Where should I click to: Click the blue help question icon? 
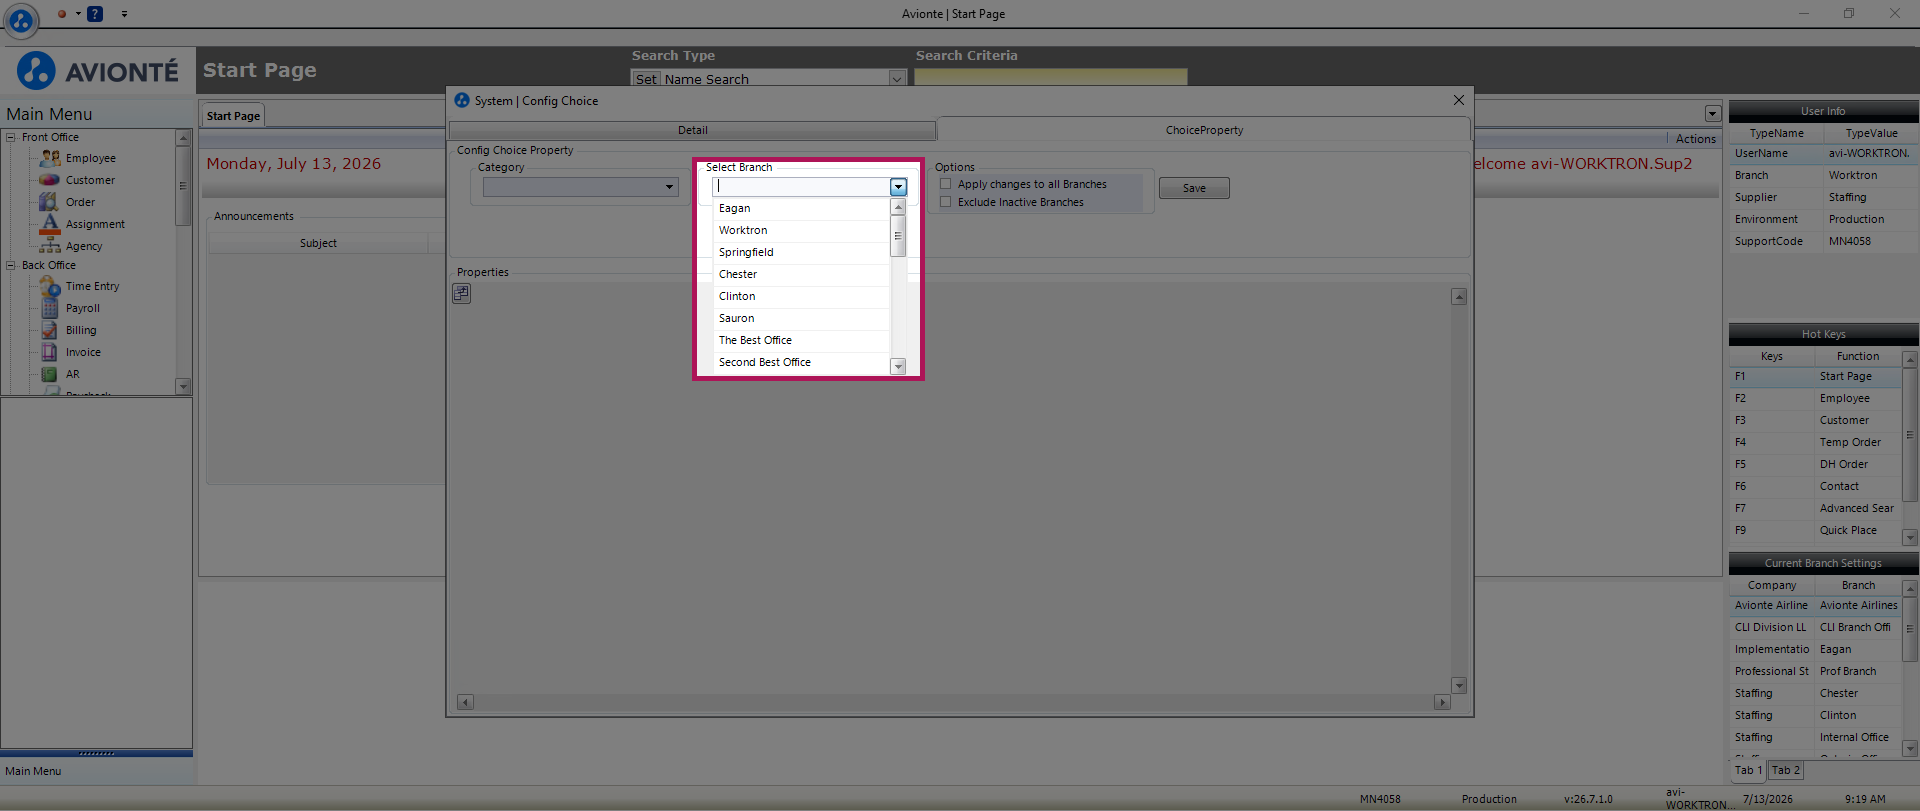pyautogui.click(x=95, y=14)
